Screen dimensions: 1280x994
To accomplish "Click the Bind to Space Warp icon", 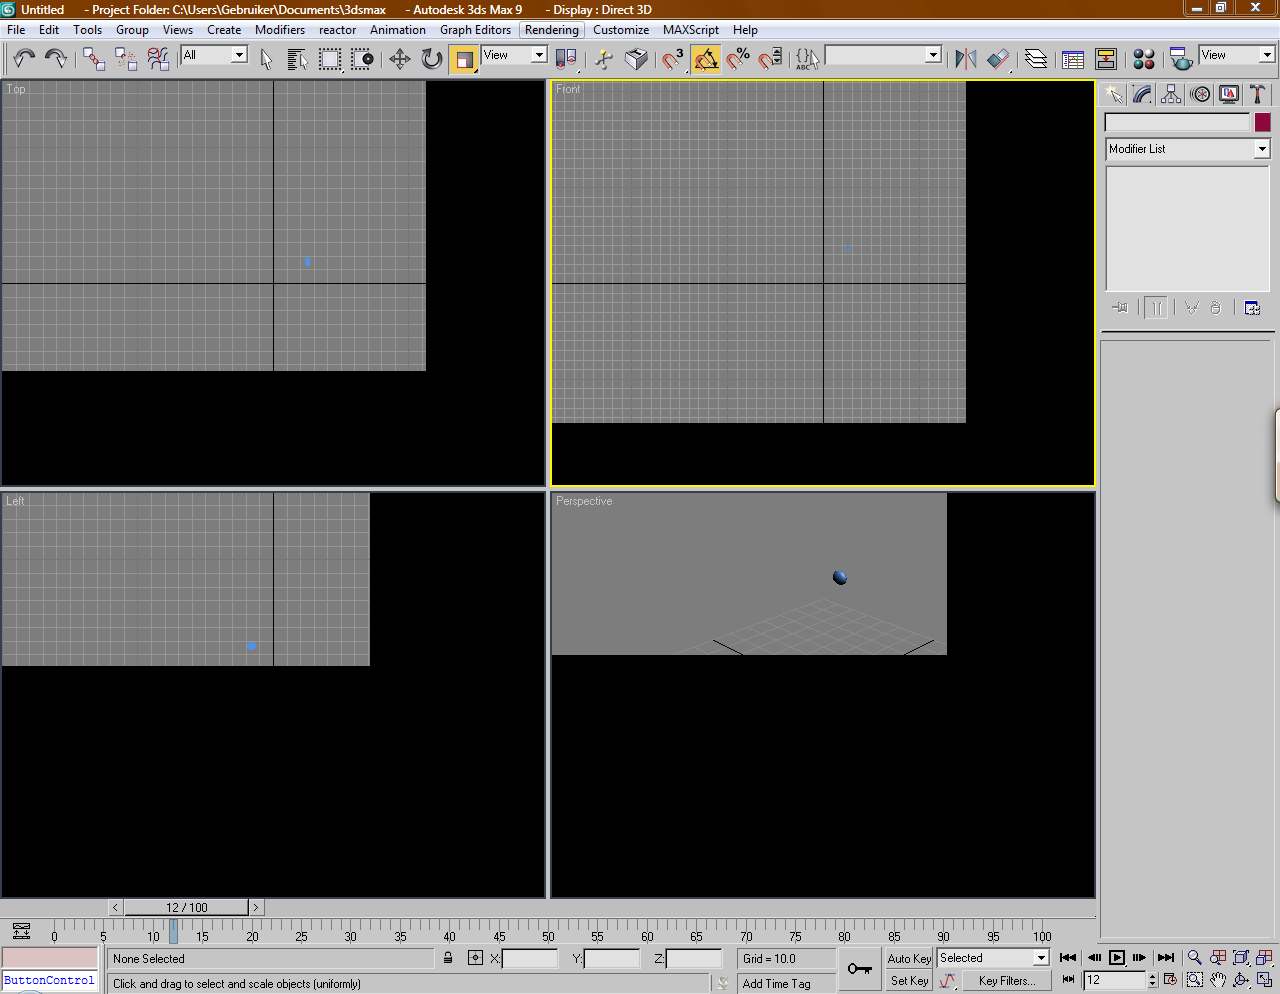I will pyautogui.click(x=158, y=59).
